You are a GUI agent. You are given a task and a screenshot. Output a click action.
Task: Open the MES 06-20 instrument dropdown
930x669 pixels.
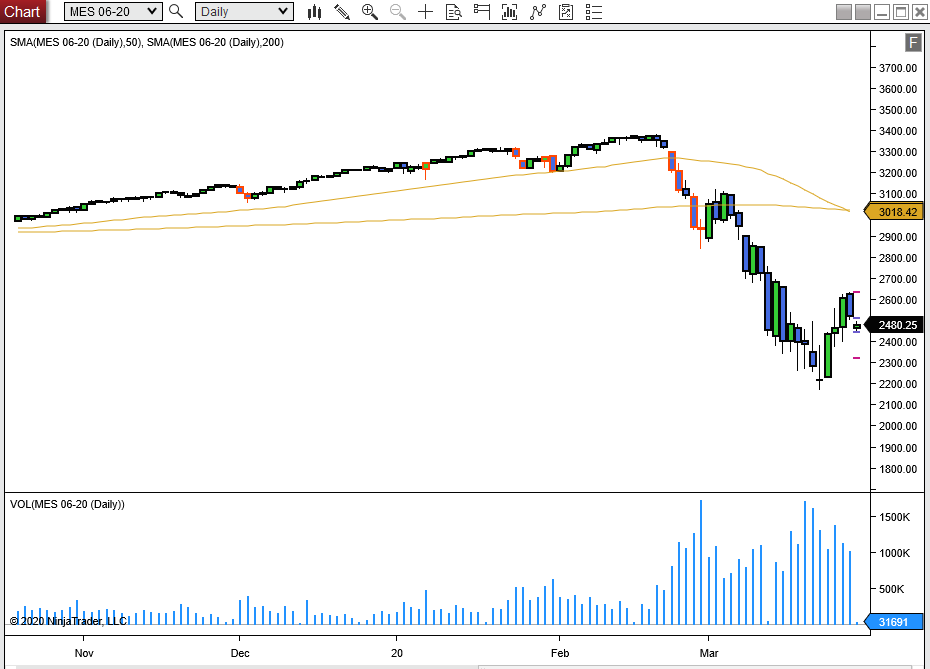click(113, 11)
